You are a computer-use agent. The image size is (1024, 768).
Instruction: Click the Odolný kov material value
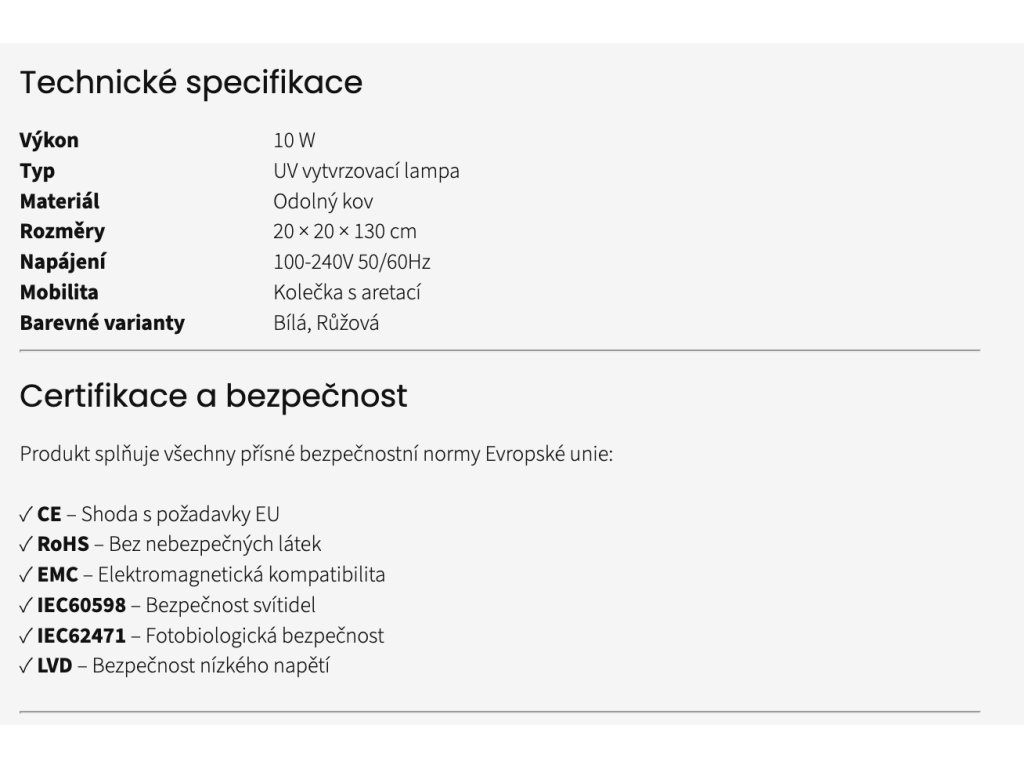click(x=323, y=201)
